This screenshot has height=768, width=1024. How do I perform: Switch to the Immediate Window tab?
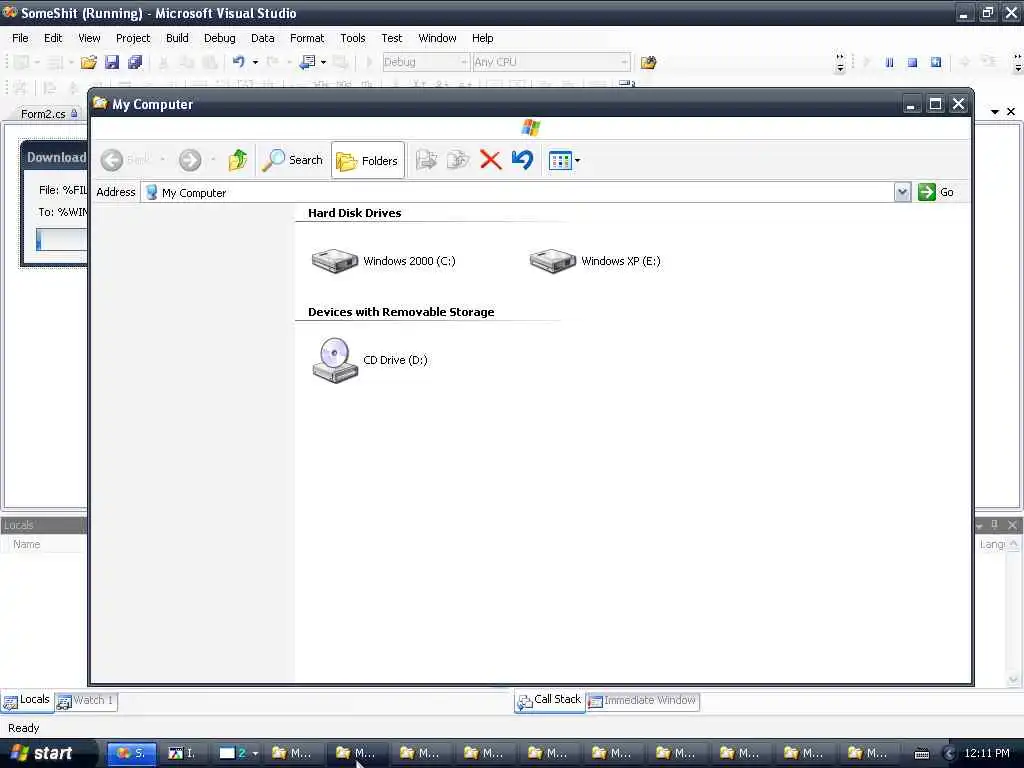pyautogui.click(x=643, y=701)
